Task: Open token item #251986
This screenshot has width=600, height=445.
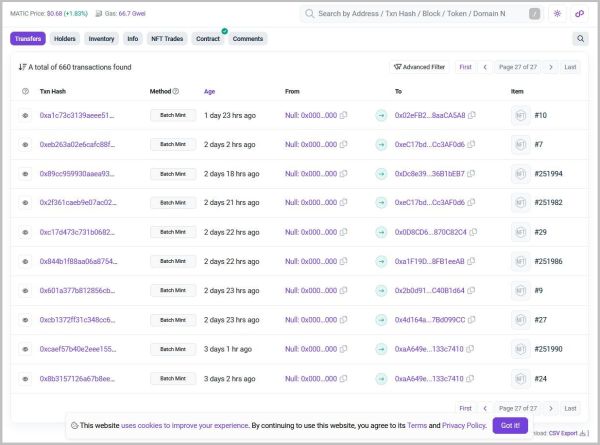Action: pyautogui.click(x=548, y=261)
